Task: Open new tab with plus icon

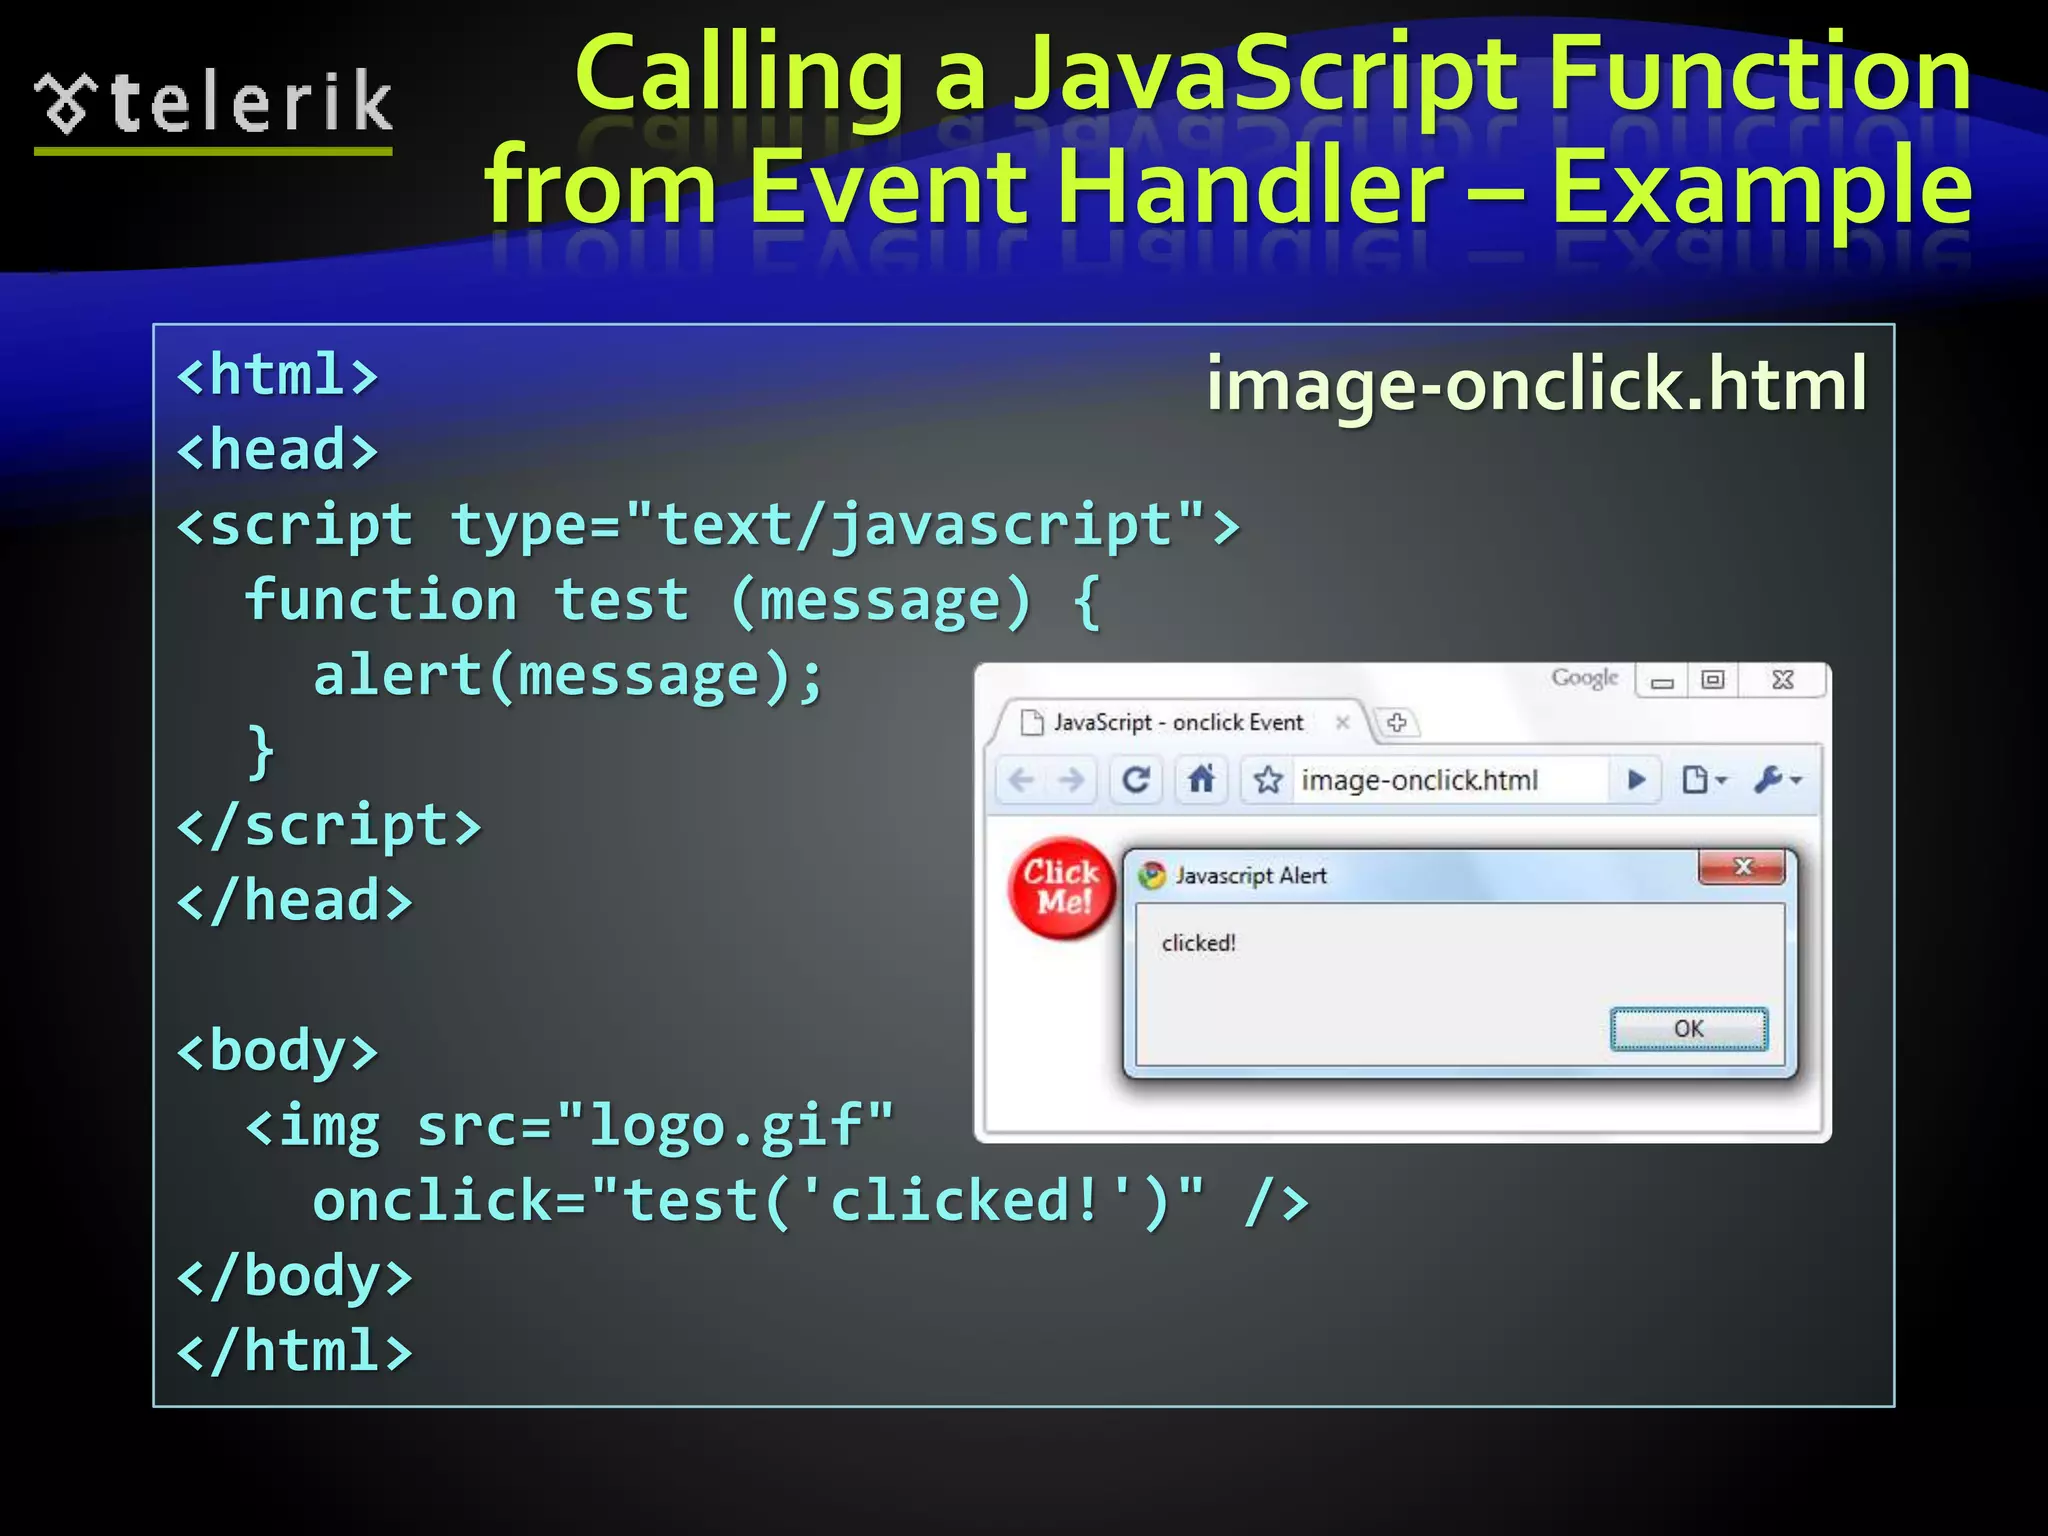Action: click(x=1397, y=722)
